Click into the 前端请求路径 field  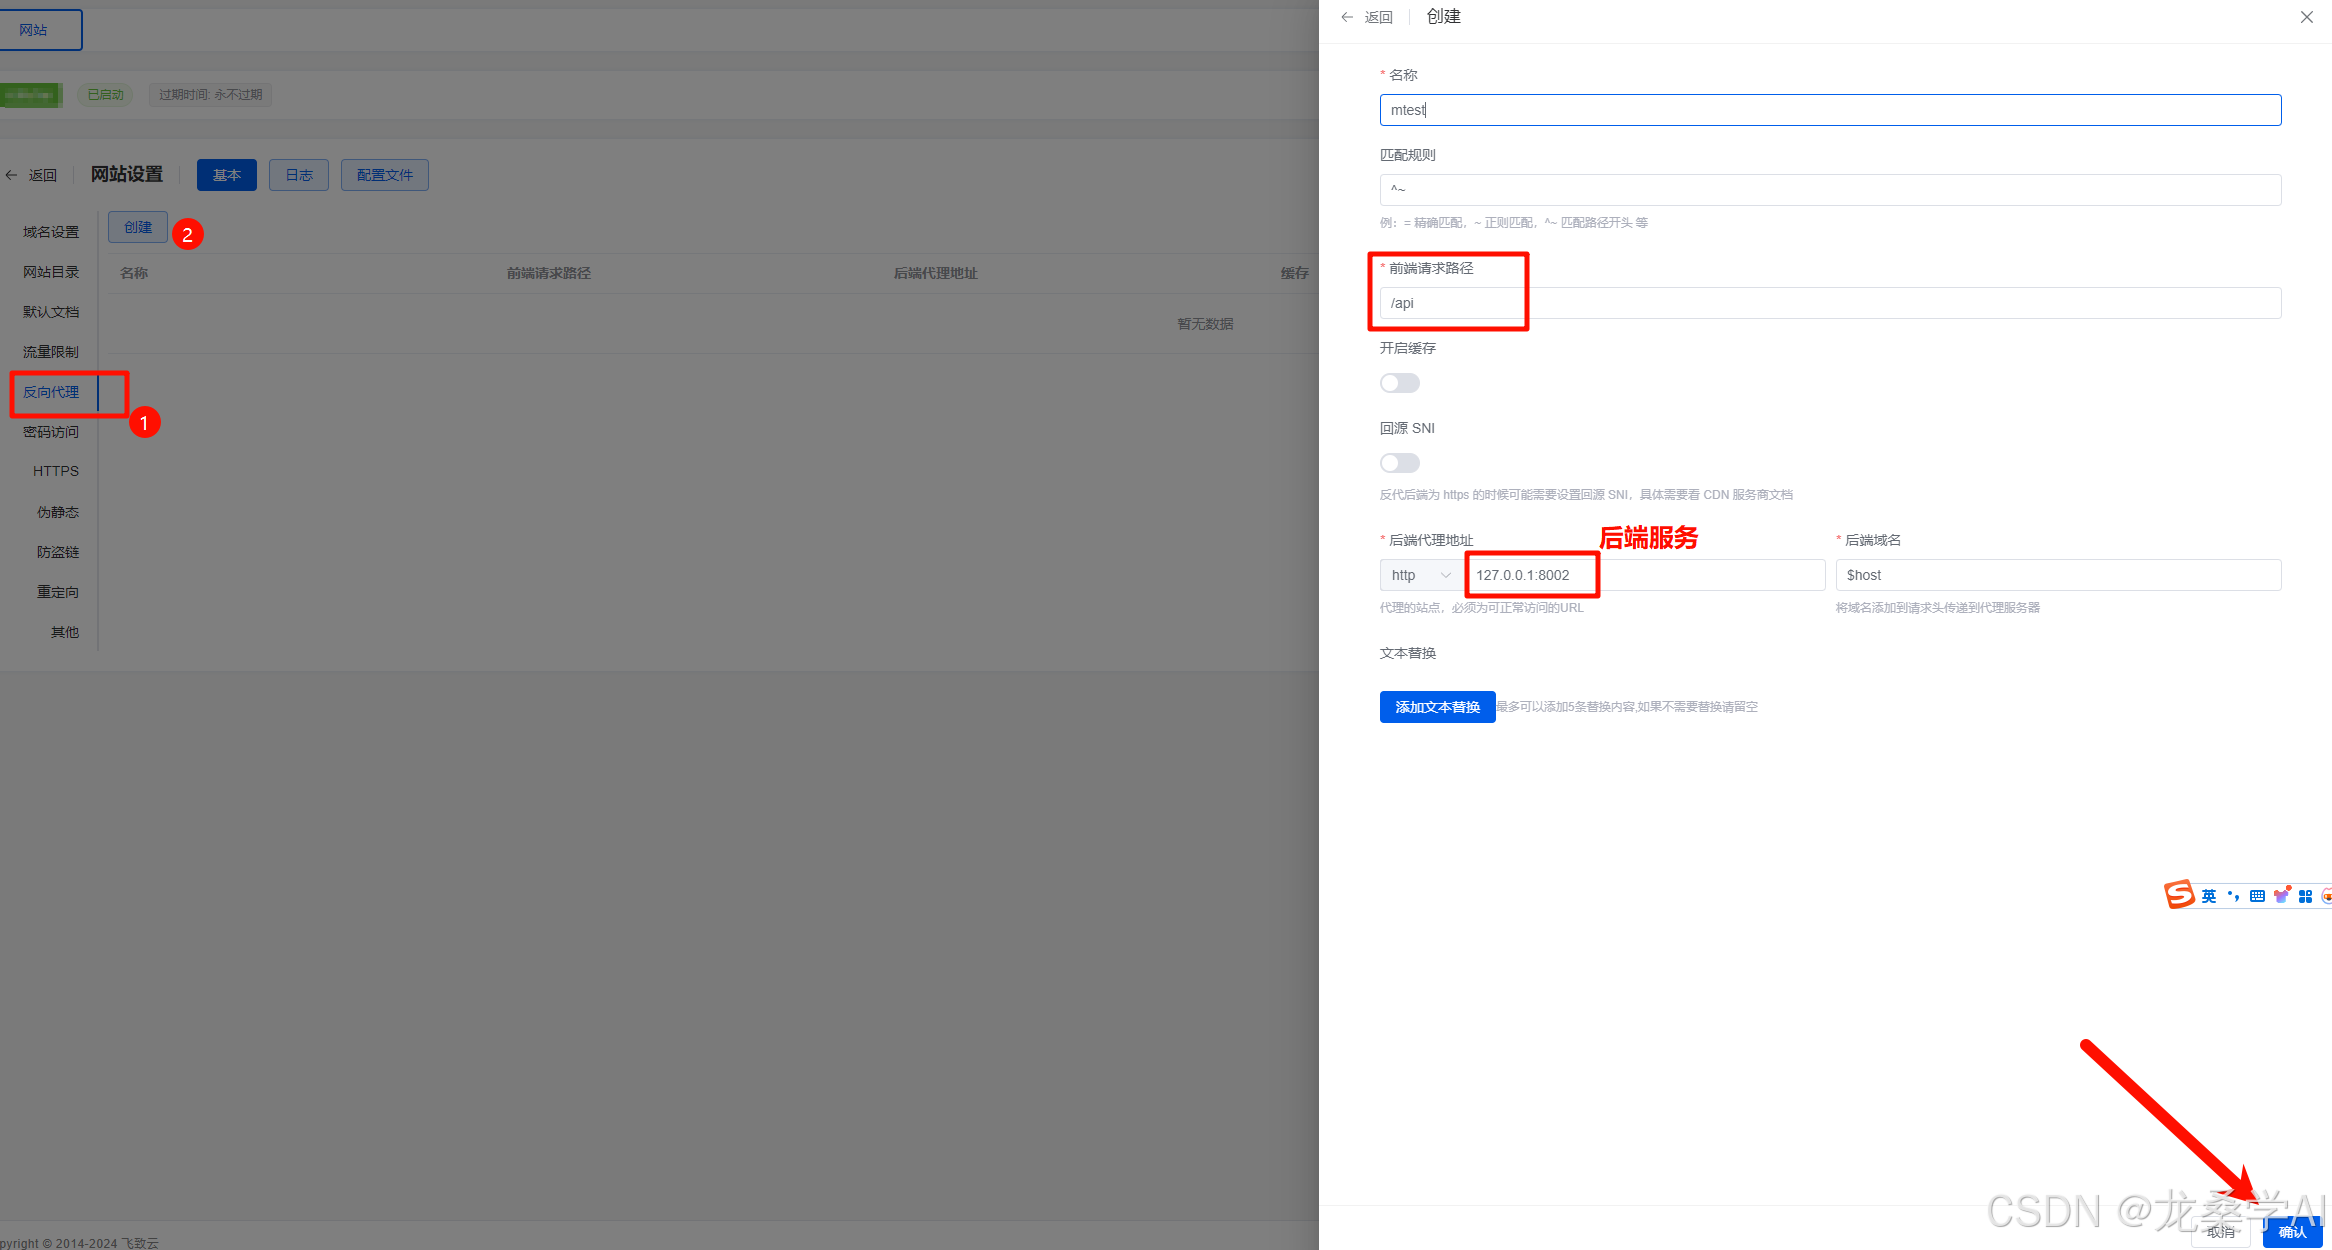click(1830, 303)
